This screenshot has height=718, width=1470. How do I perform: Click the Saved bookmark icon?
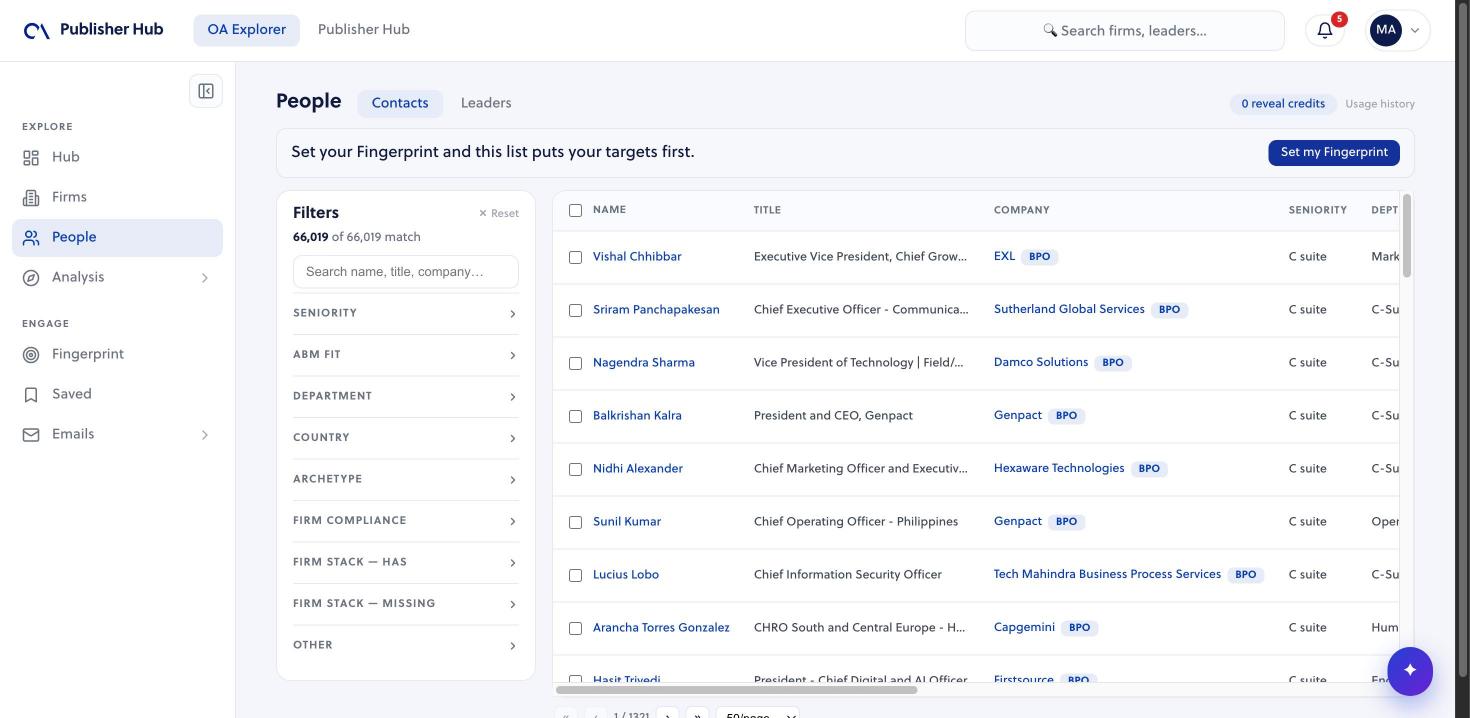[x=31, y=395]
